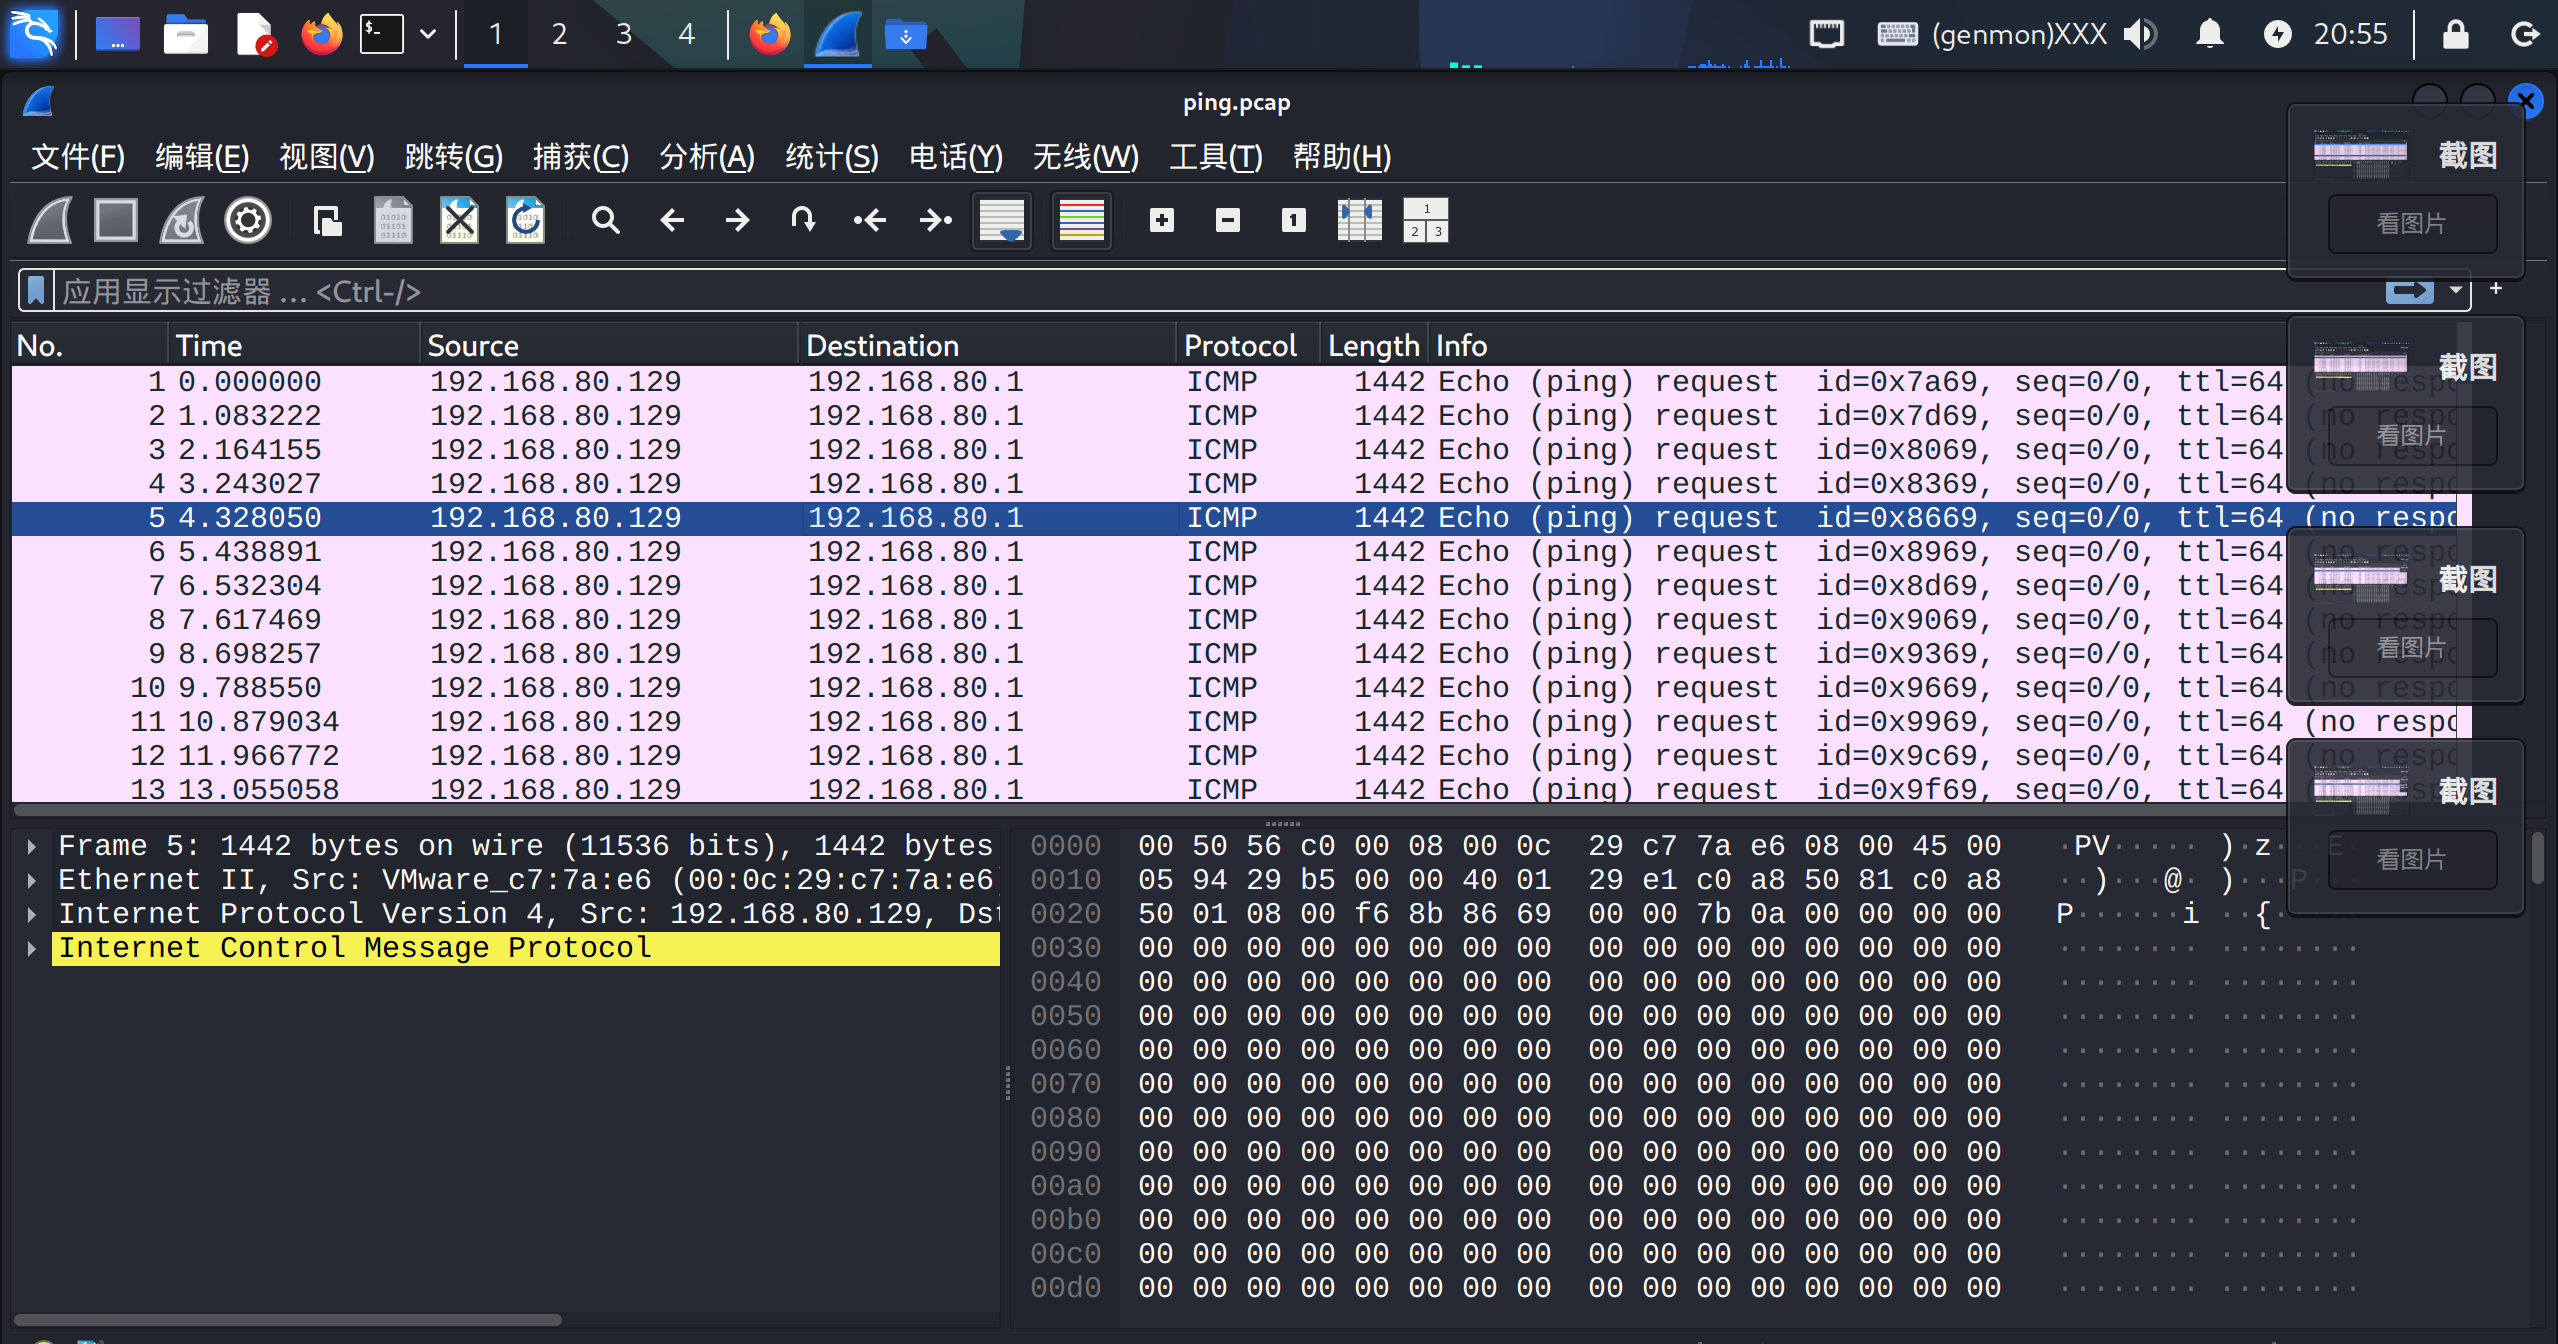Click the stop capture square icon
This screenshot has height=1344, width=2558.
pyautogui.click(x=116, y=220)
